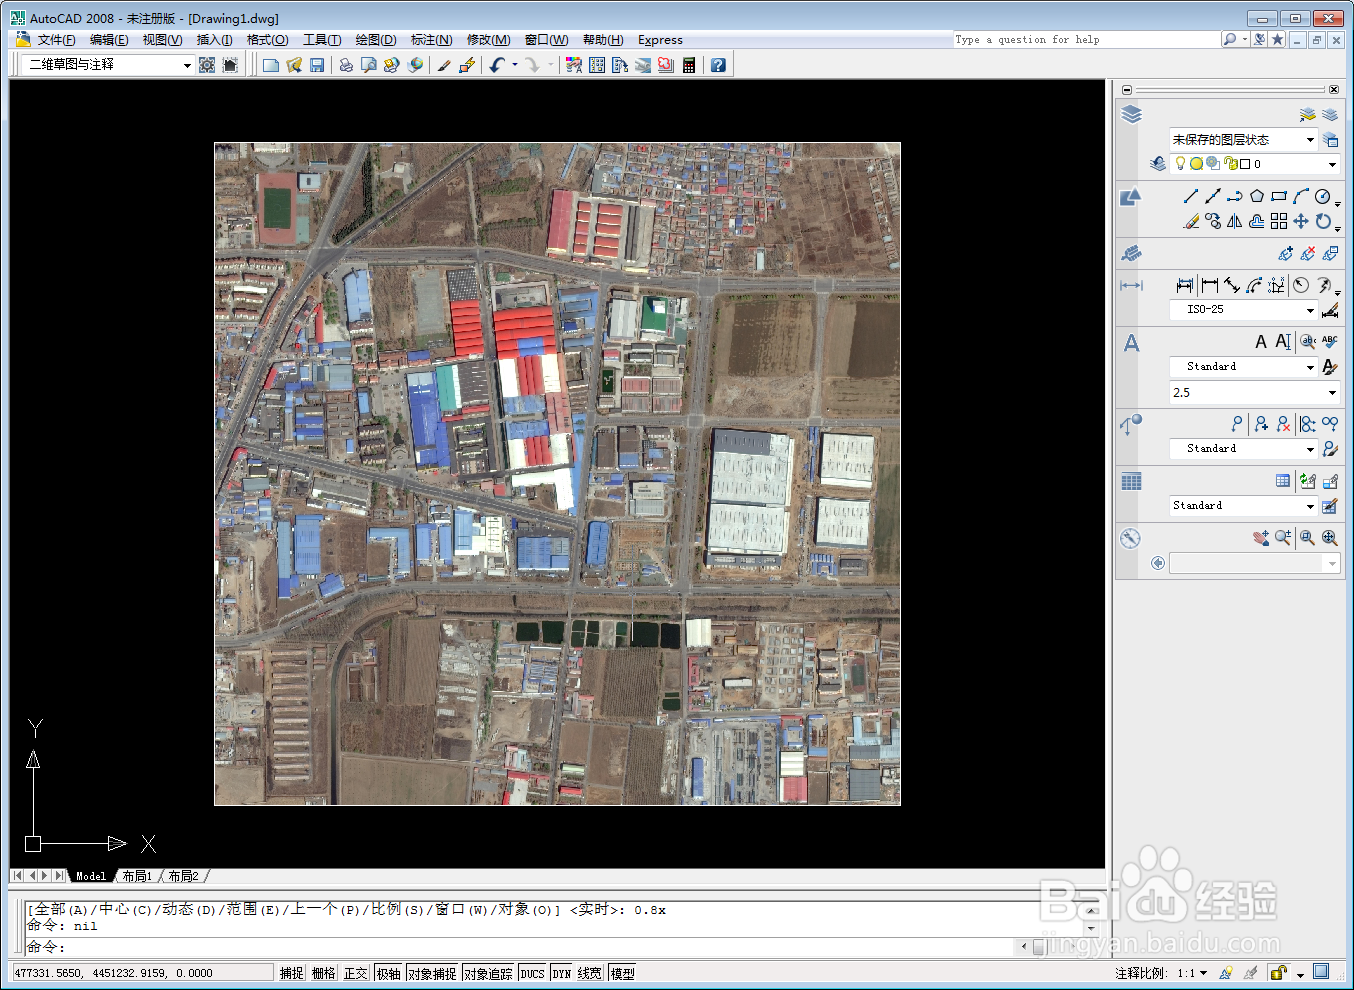Toggle 极轴 polar tracking in status bar
This screenshot has height=990, width=1354.
389,973
